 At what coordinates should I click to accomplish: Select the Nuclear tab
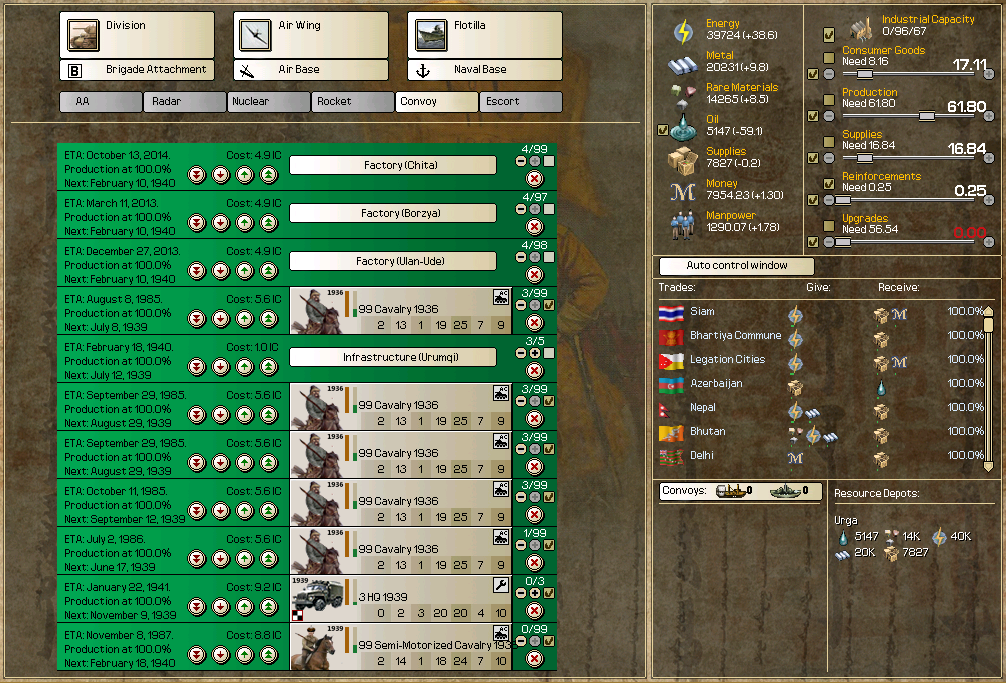point(268,102)
